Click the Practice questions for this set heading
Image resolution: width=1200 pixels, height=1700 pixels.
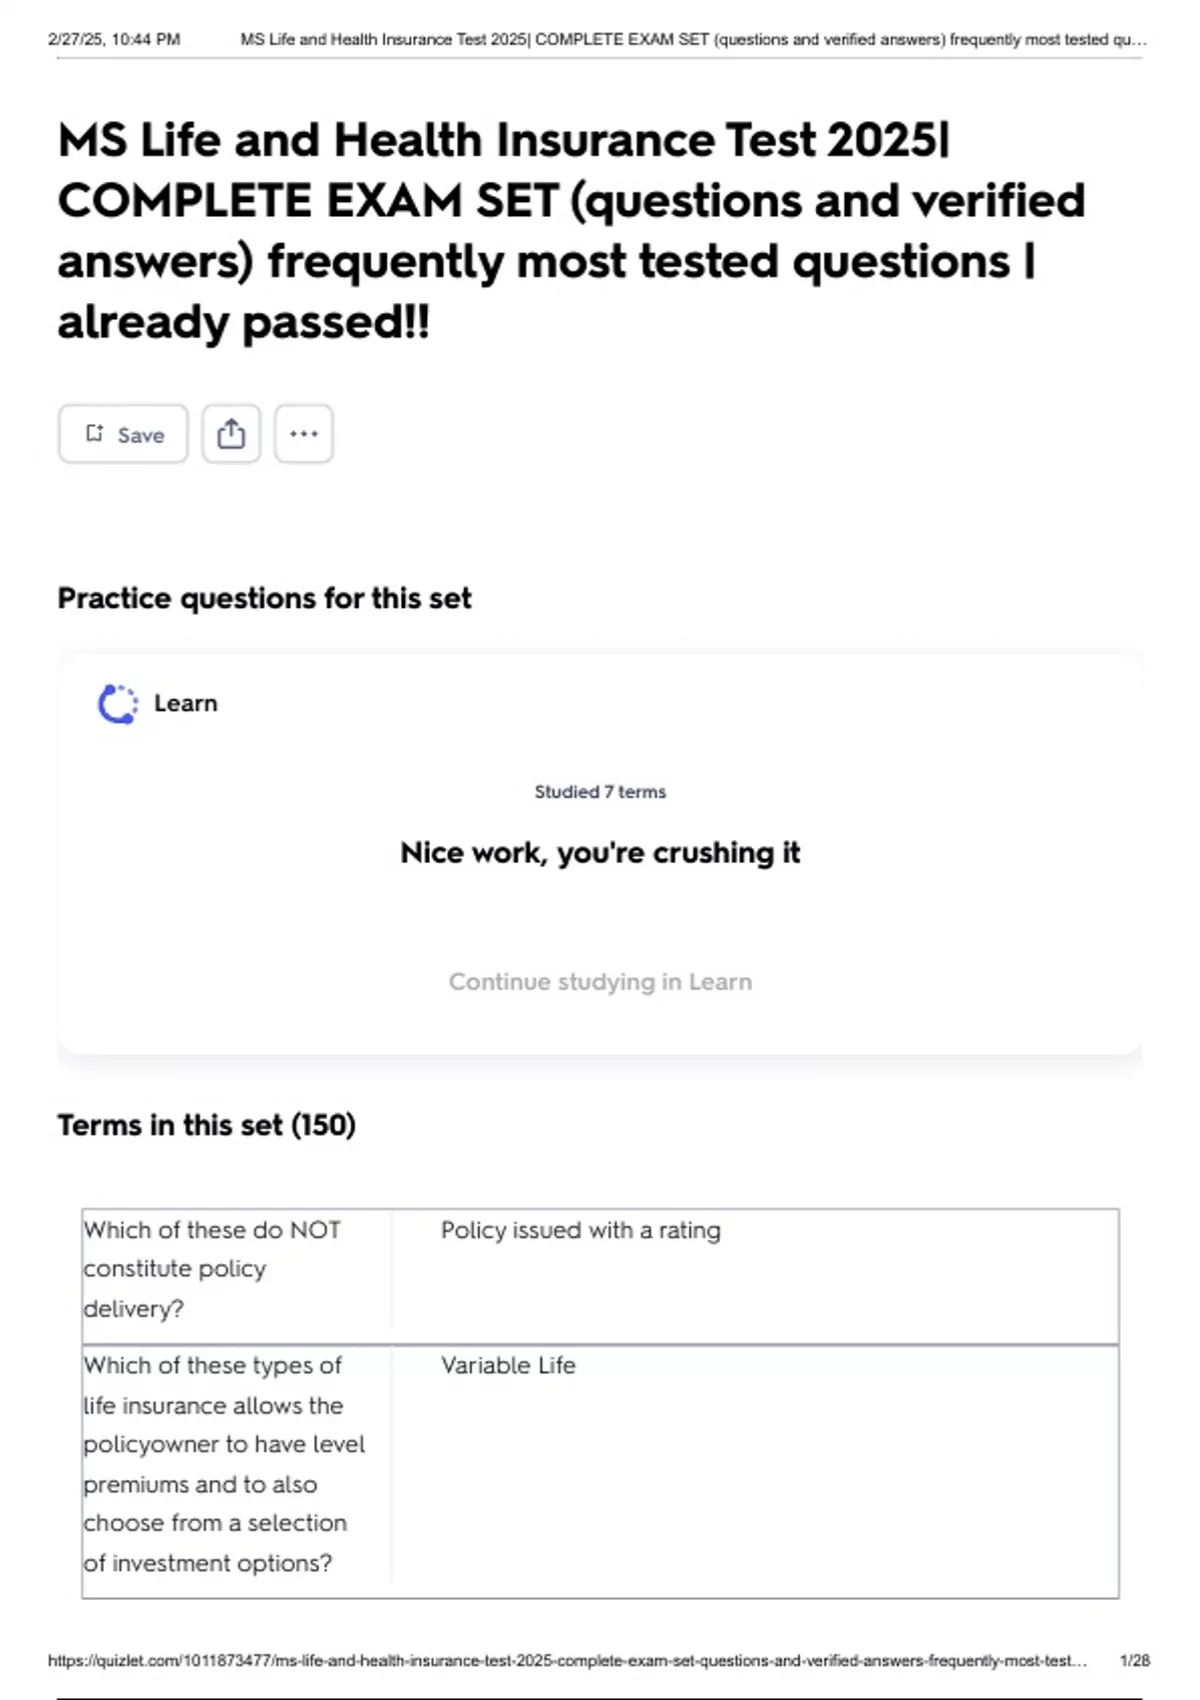264,598
